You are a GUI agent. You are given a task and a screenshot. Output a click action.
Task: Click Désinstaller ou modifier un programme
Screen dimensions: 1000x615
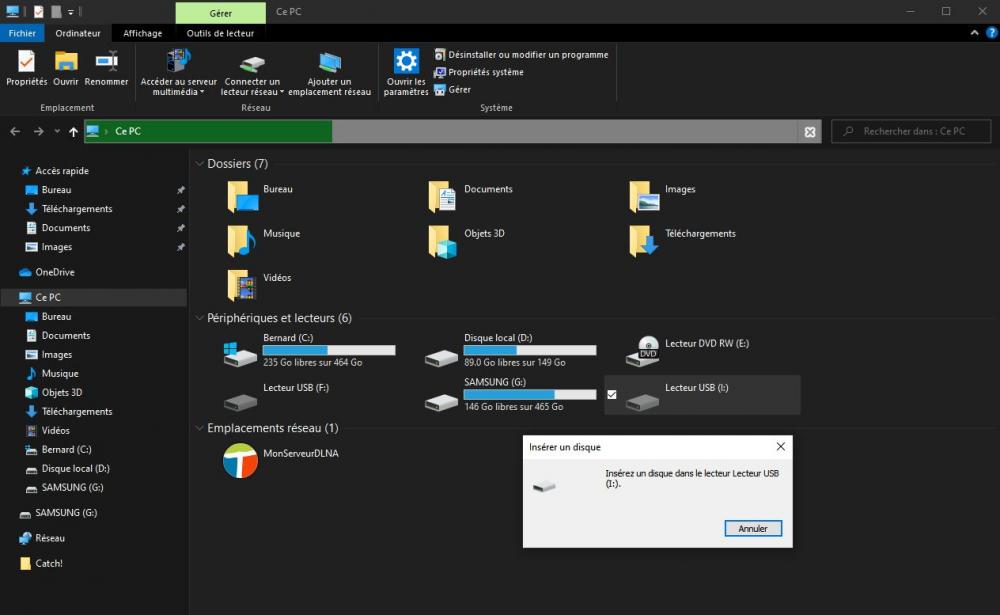coord(527,55)
